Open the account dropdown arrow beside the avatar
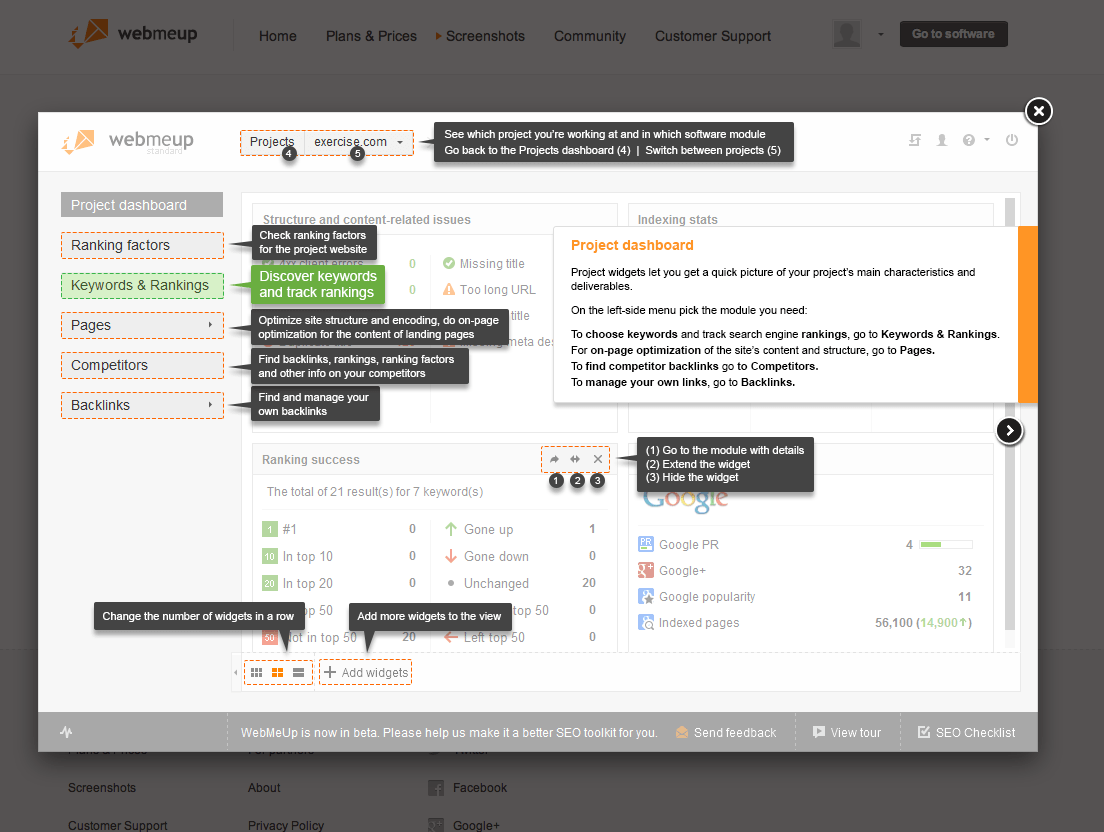This screenshot has height=832, width=1104. click(880, 34)
